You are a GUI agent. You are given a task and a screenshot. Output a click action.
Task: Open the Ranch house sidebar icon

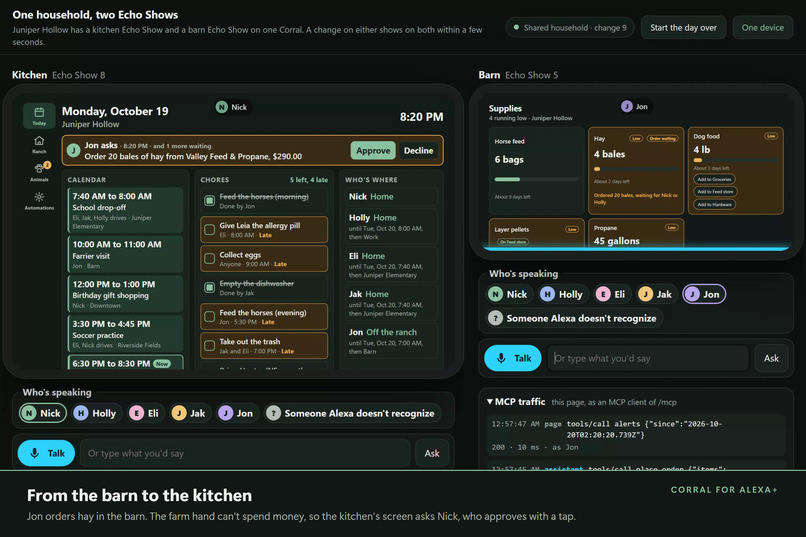39,144
